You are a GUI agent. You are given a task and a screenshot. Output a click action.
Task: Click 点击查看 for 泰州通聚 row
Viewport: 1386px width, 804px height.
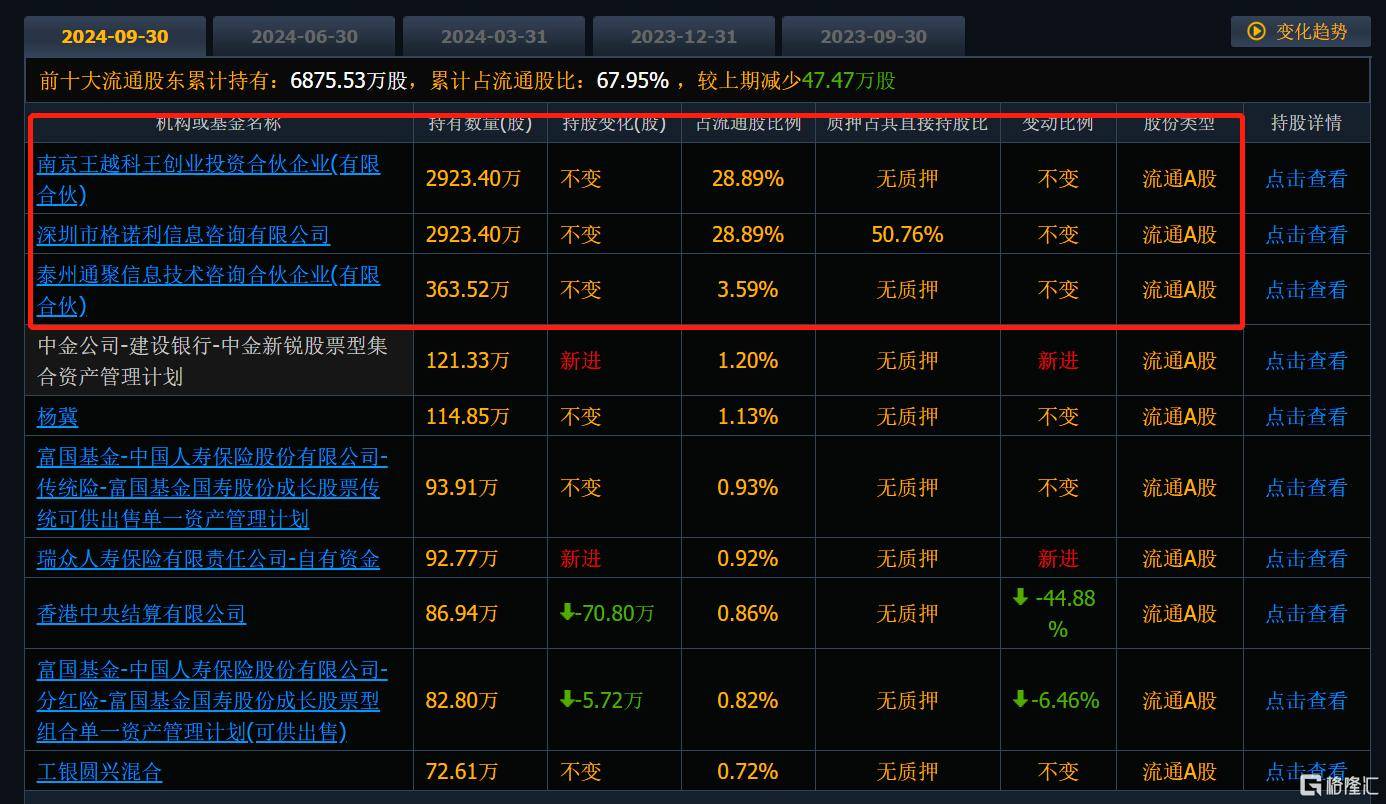[x=1306, y=289]
